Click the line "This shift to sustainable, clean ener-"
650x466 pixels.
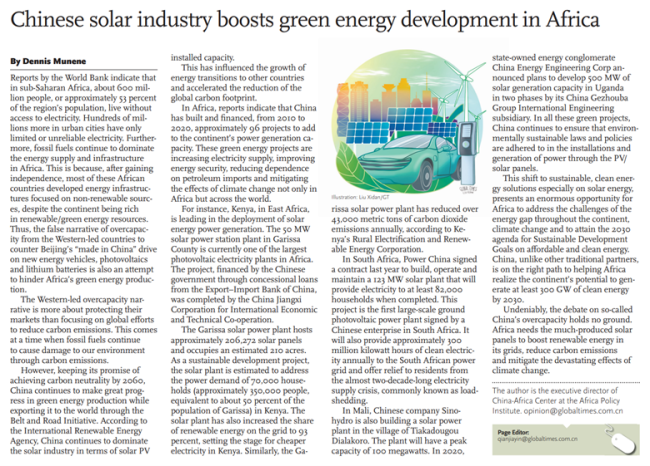coord(569,178)
